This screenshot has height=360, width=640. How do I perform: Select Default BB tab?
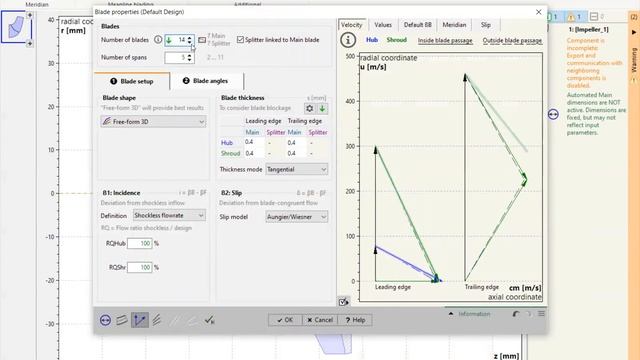click(417, 25)
